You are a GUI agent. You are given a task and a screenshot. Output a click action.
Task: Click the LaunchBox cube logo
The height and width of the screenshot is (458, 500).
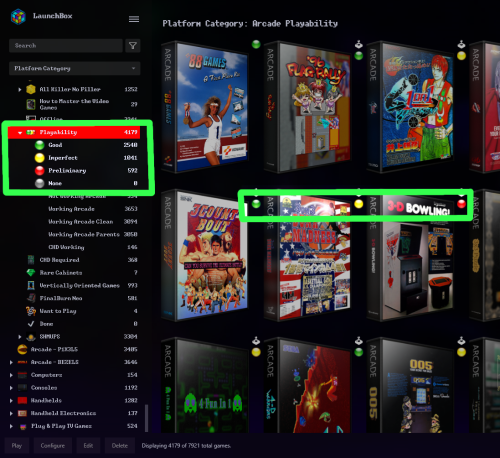click(x=18, y=17)
